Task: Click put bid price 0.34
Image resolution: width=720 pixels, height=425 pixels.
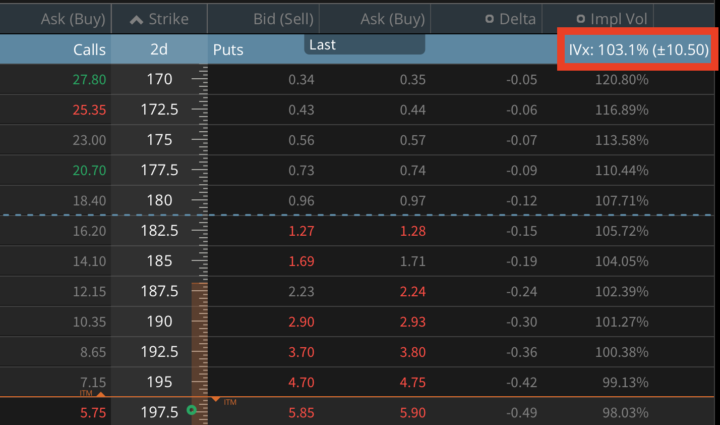Action: (x=301, y=79)
